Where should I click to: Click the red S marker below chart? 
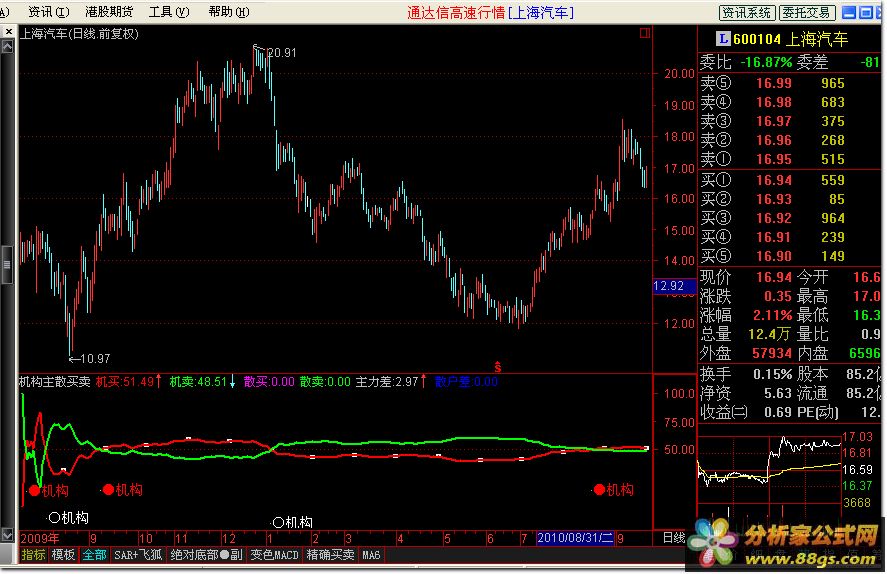click(498, 367)
